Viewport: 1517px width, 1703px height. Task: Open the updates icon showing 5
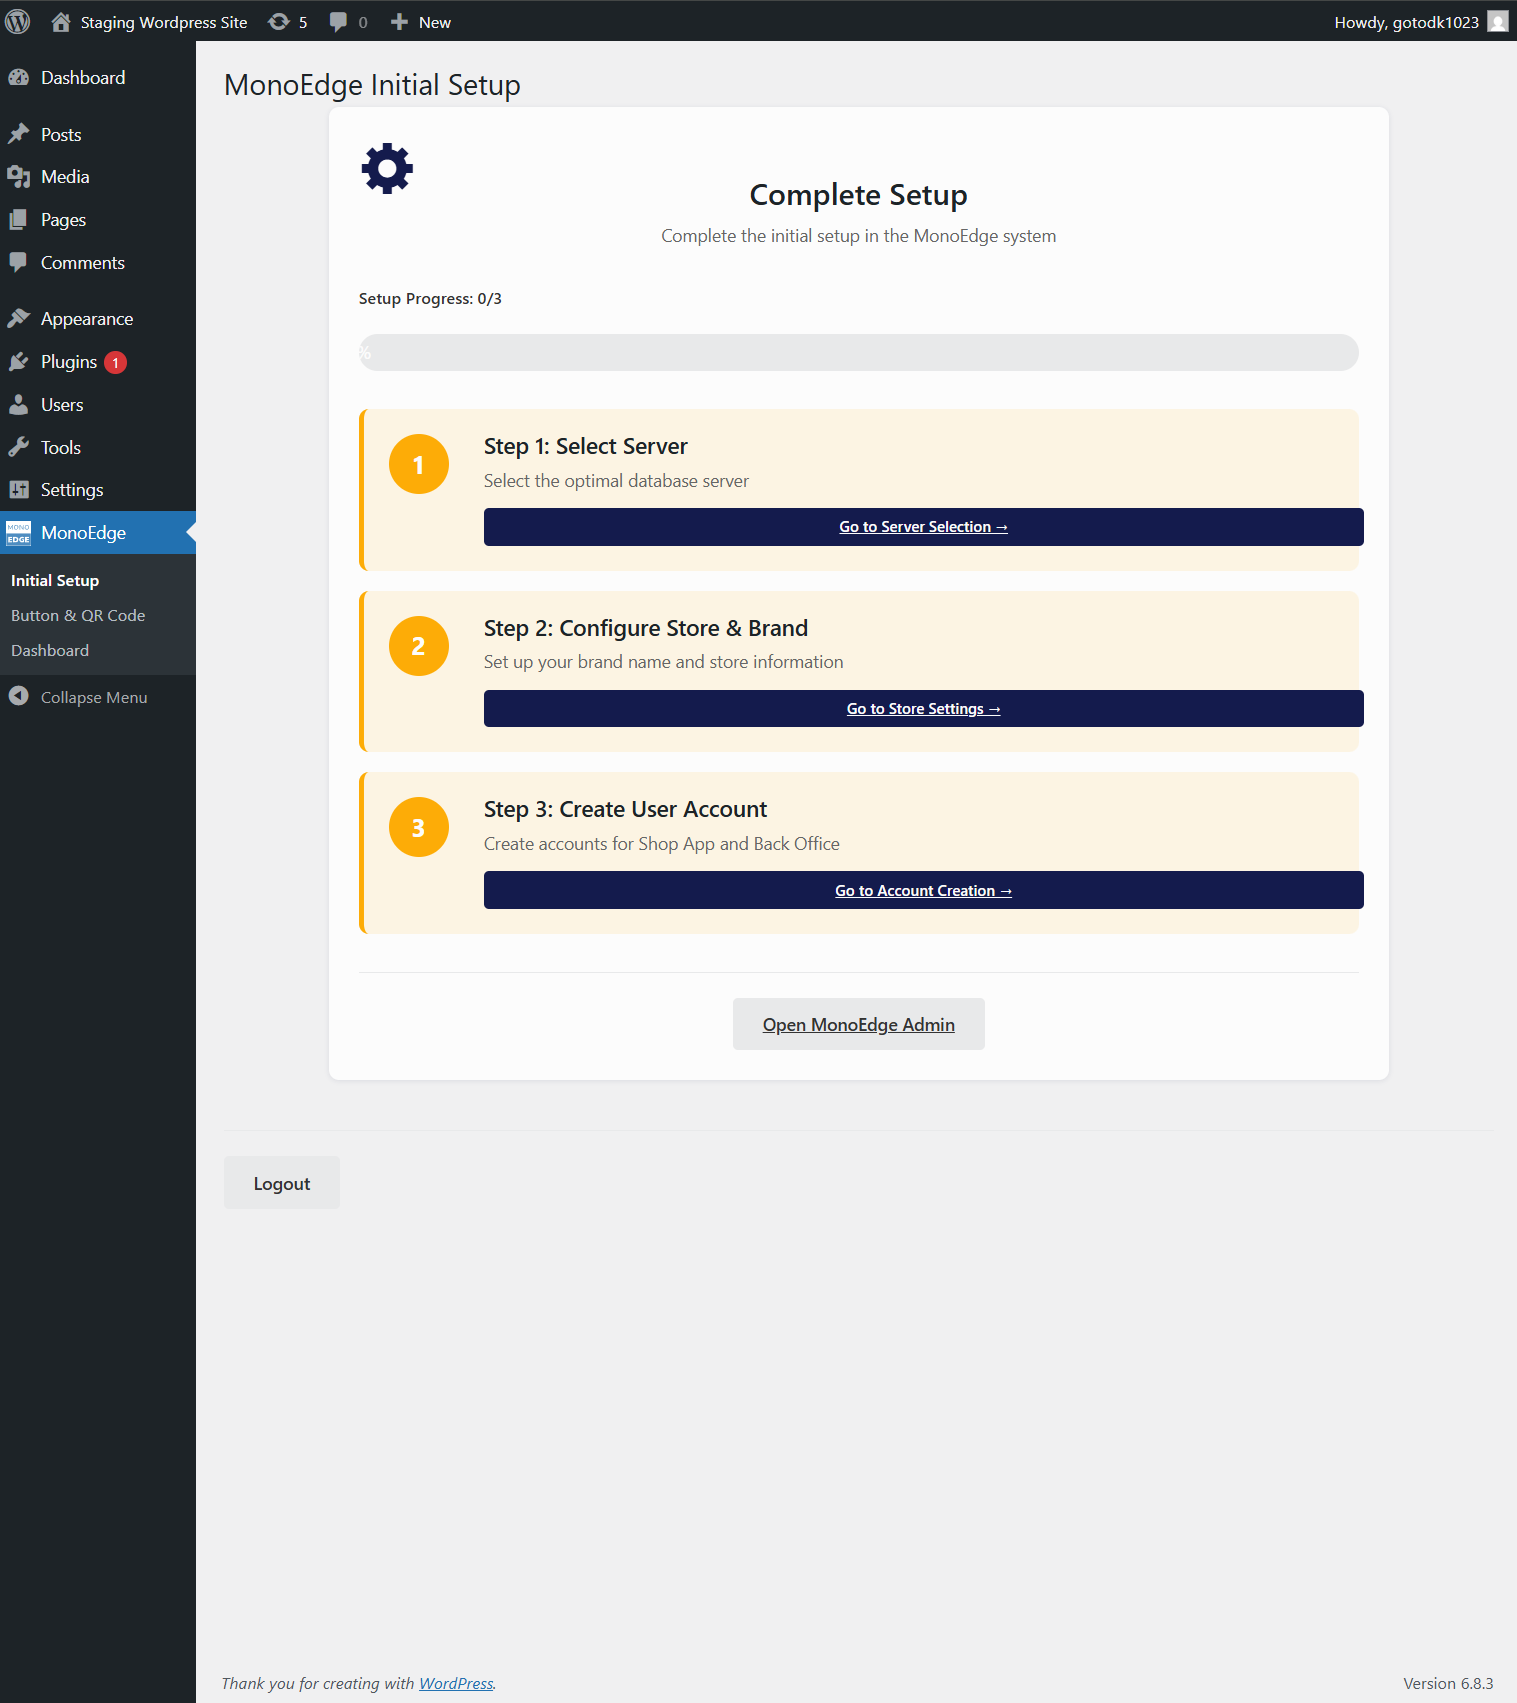coord(279,22)
